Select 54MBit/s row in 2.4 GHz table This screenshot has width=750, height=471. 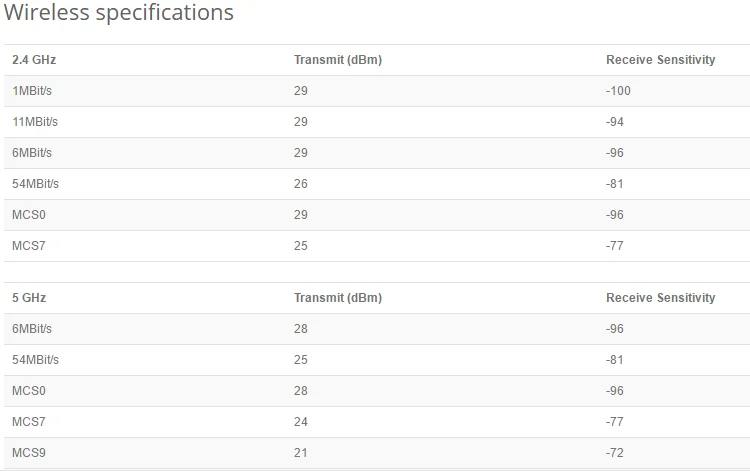pos(35,184)
